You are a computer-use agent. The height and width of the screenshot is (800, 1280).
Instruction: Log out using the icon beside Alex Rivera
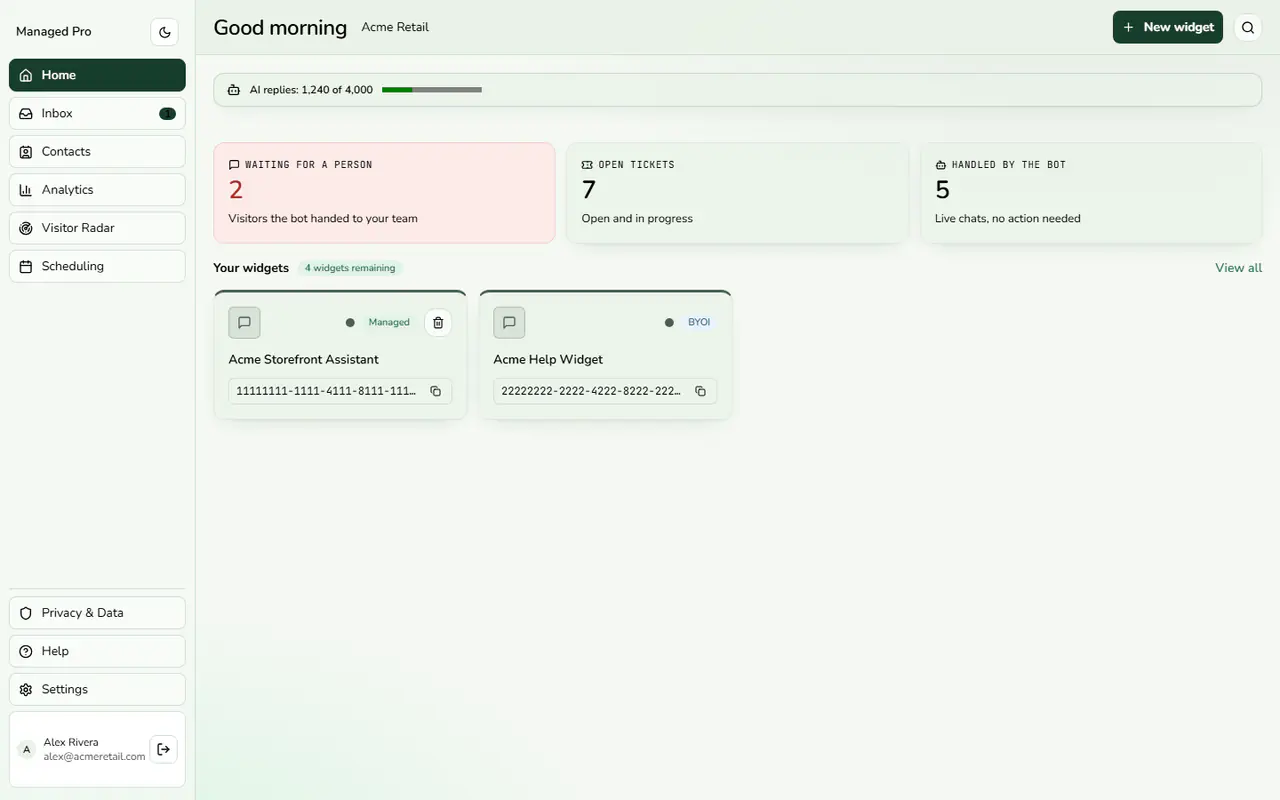[164, 749]
